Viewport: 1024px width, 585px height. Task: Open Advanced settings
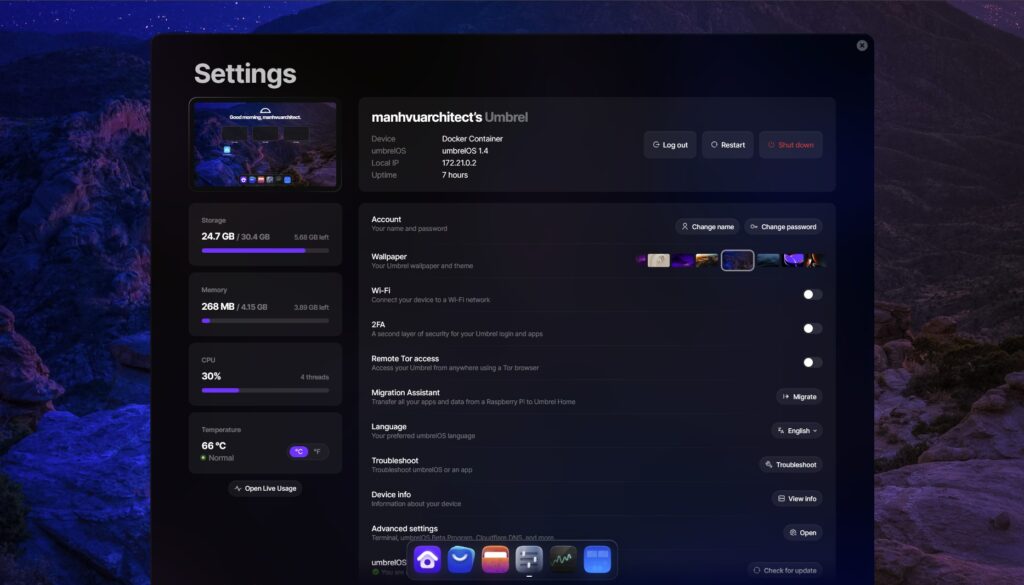802,533
